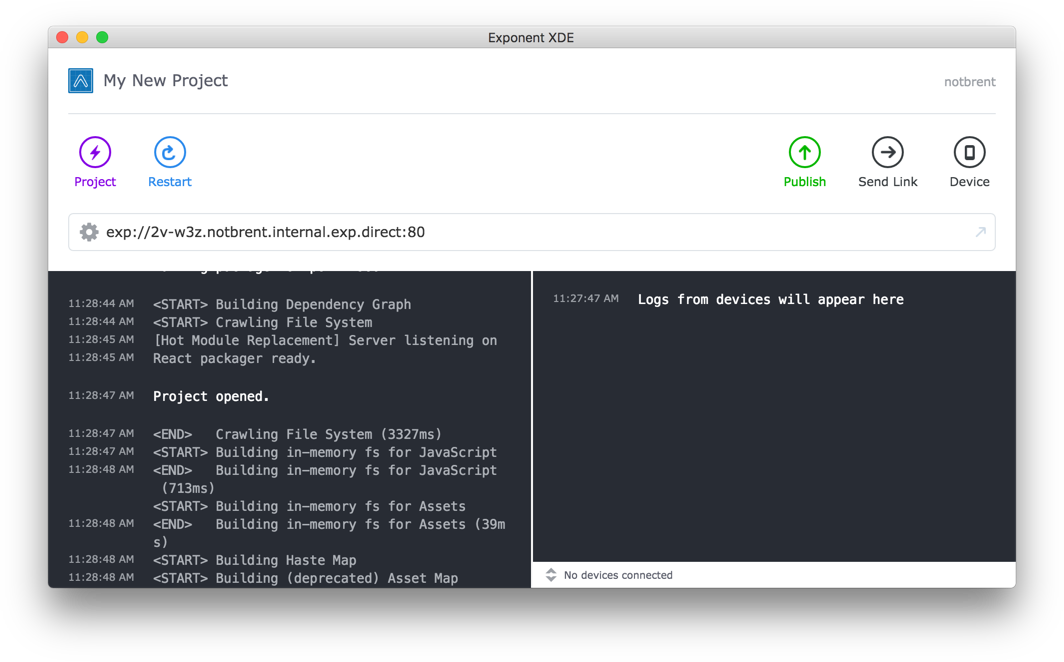Image resolution: width=1064 pixels, height=662 pixels.
Task: Click the green Publish upload icon
Action: pyautogui.click(x=805, y=152)
